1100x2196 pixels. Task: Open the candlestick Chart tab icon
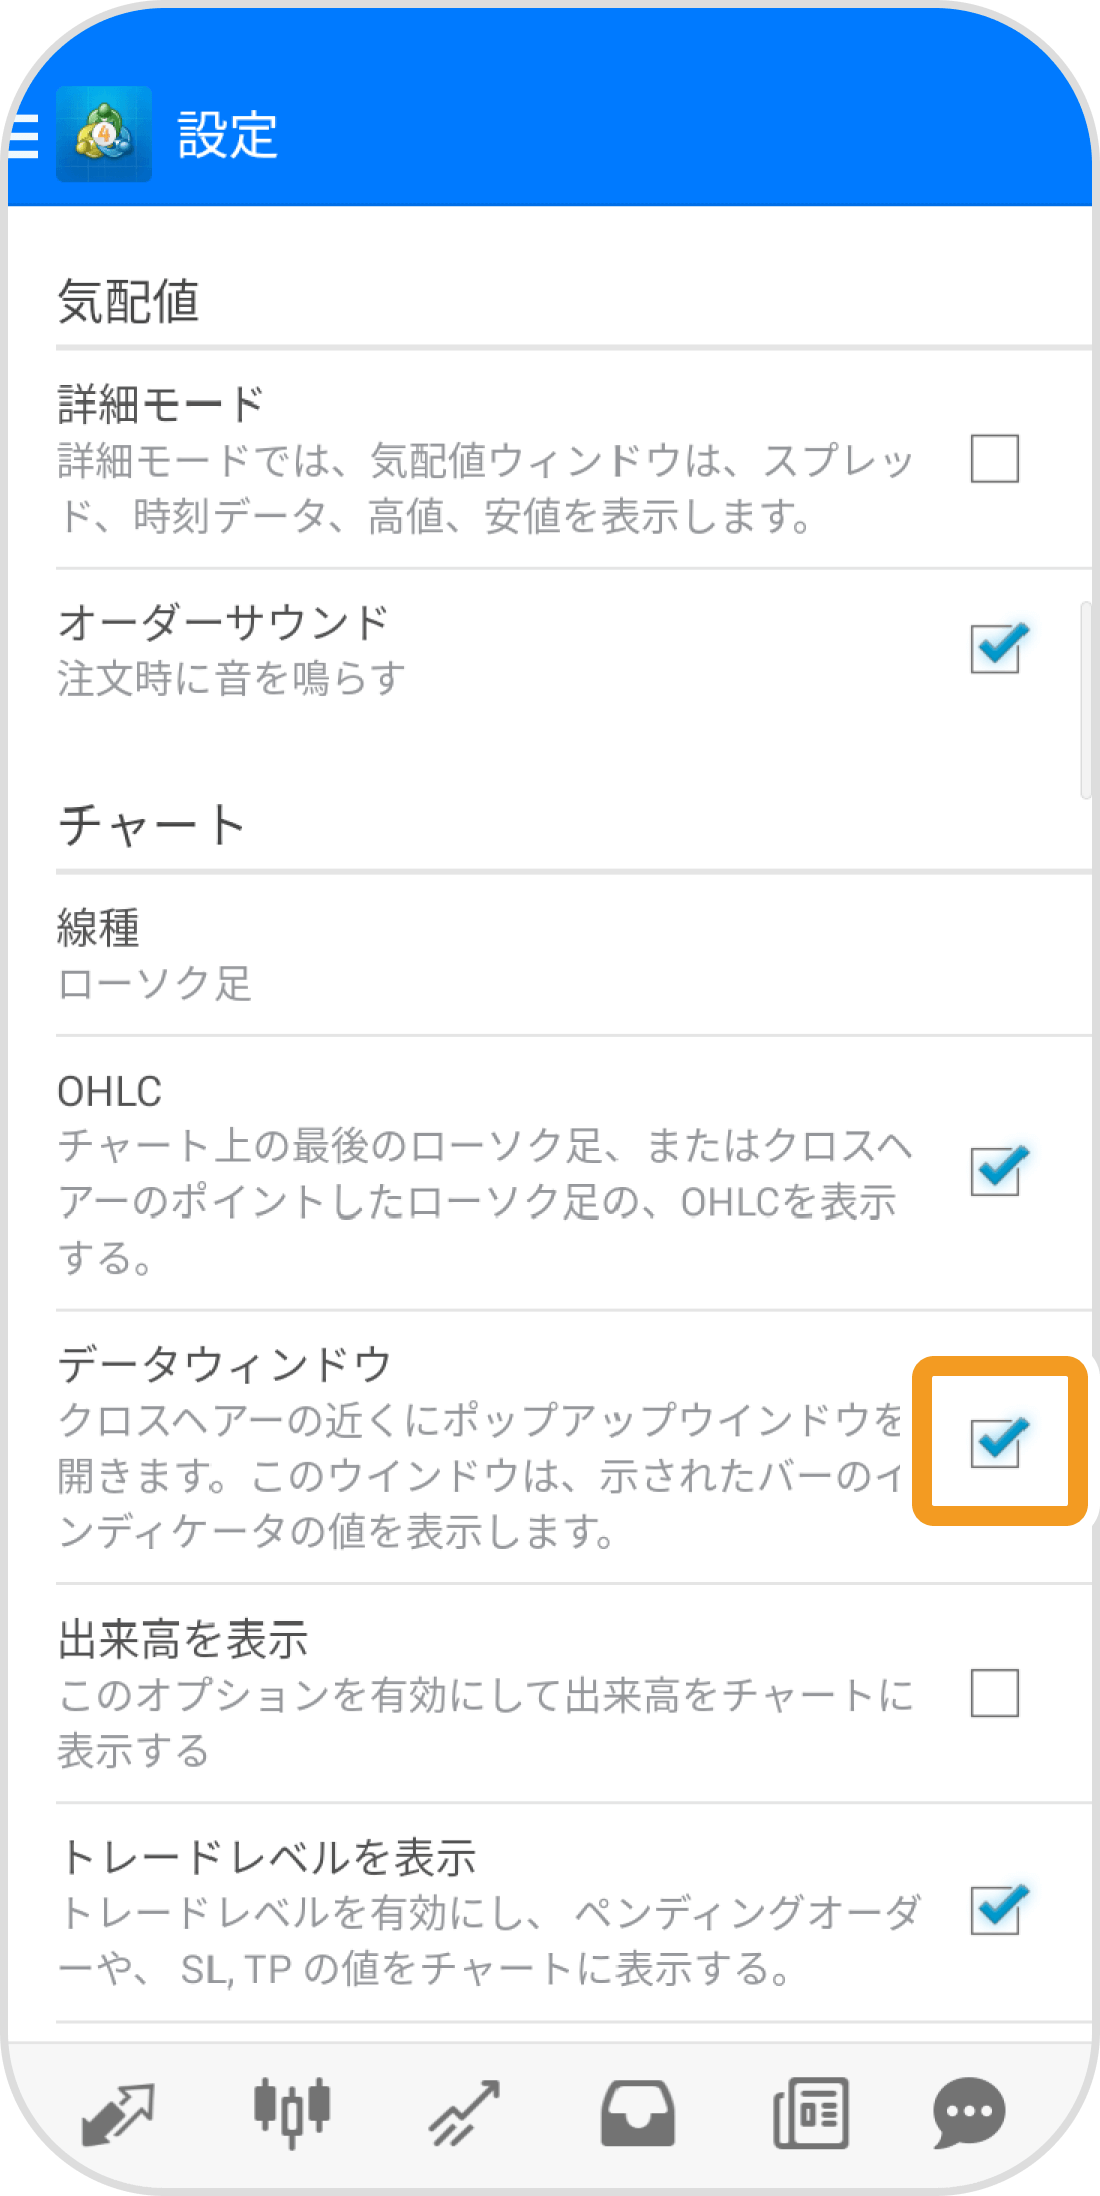point(292,2112)
